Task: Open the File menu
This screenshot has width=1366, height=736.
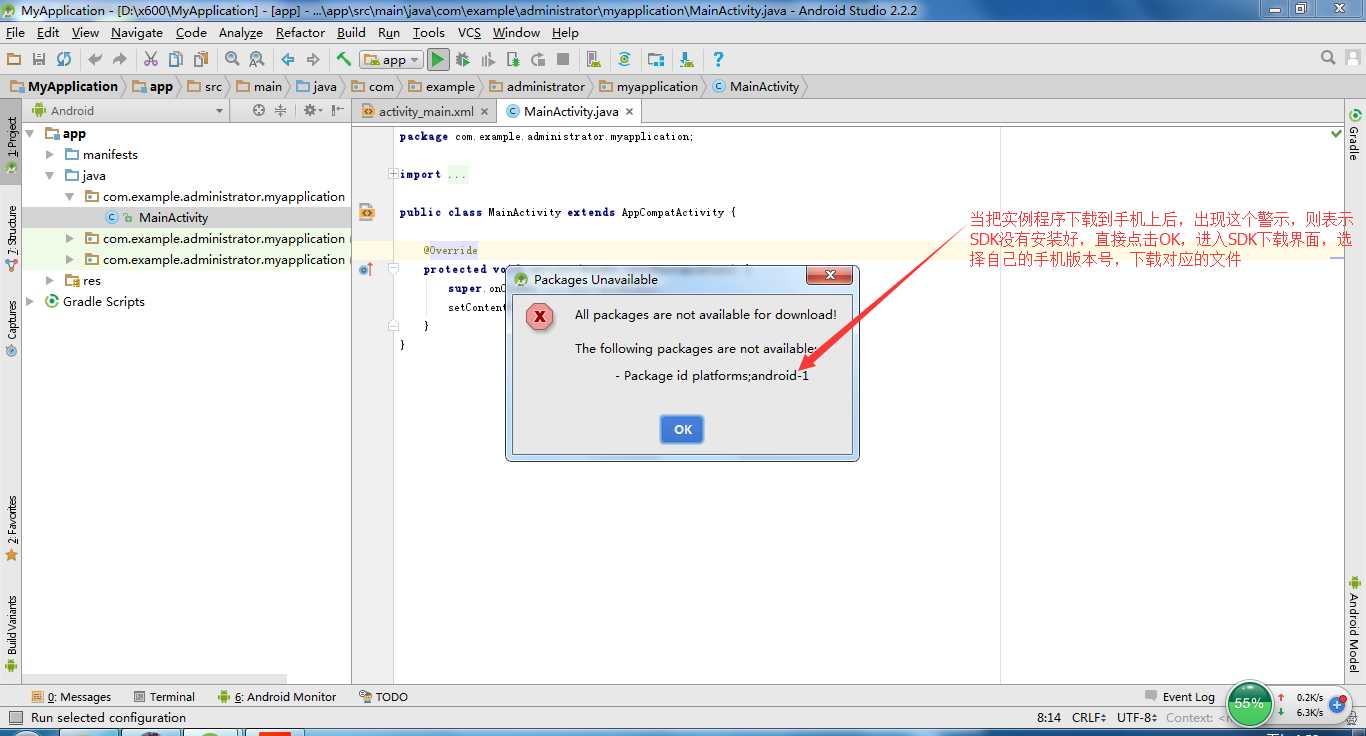Action: click(15, 33)
